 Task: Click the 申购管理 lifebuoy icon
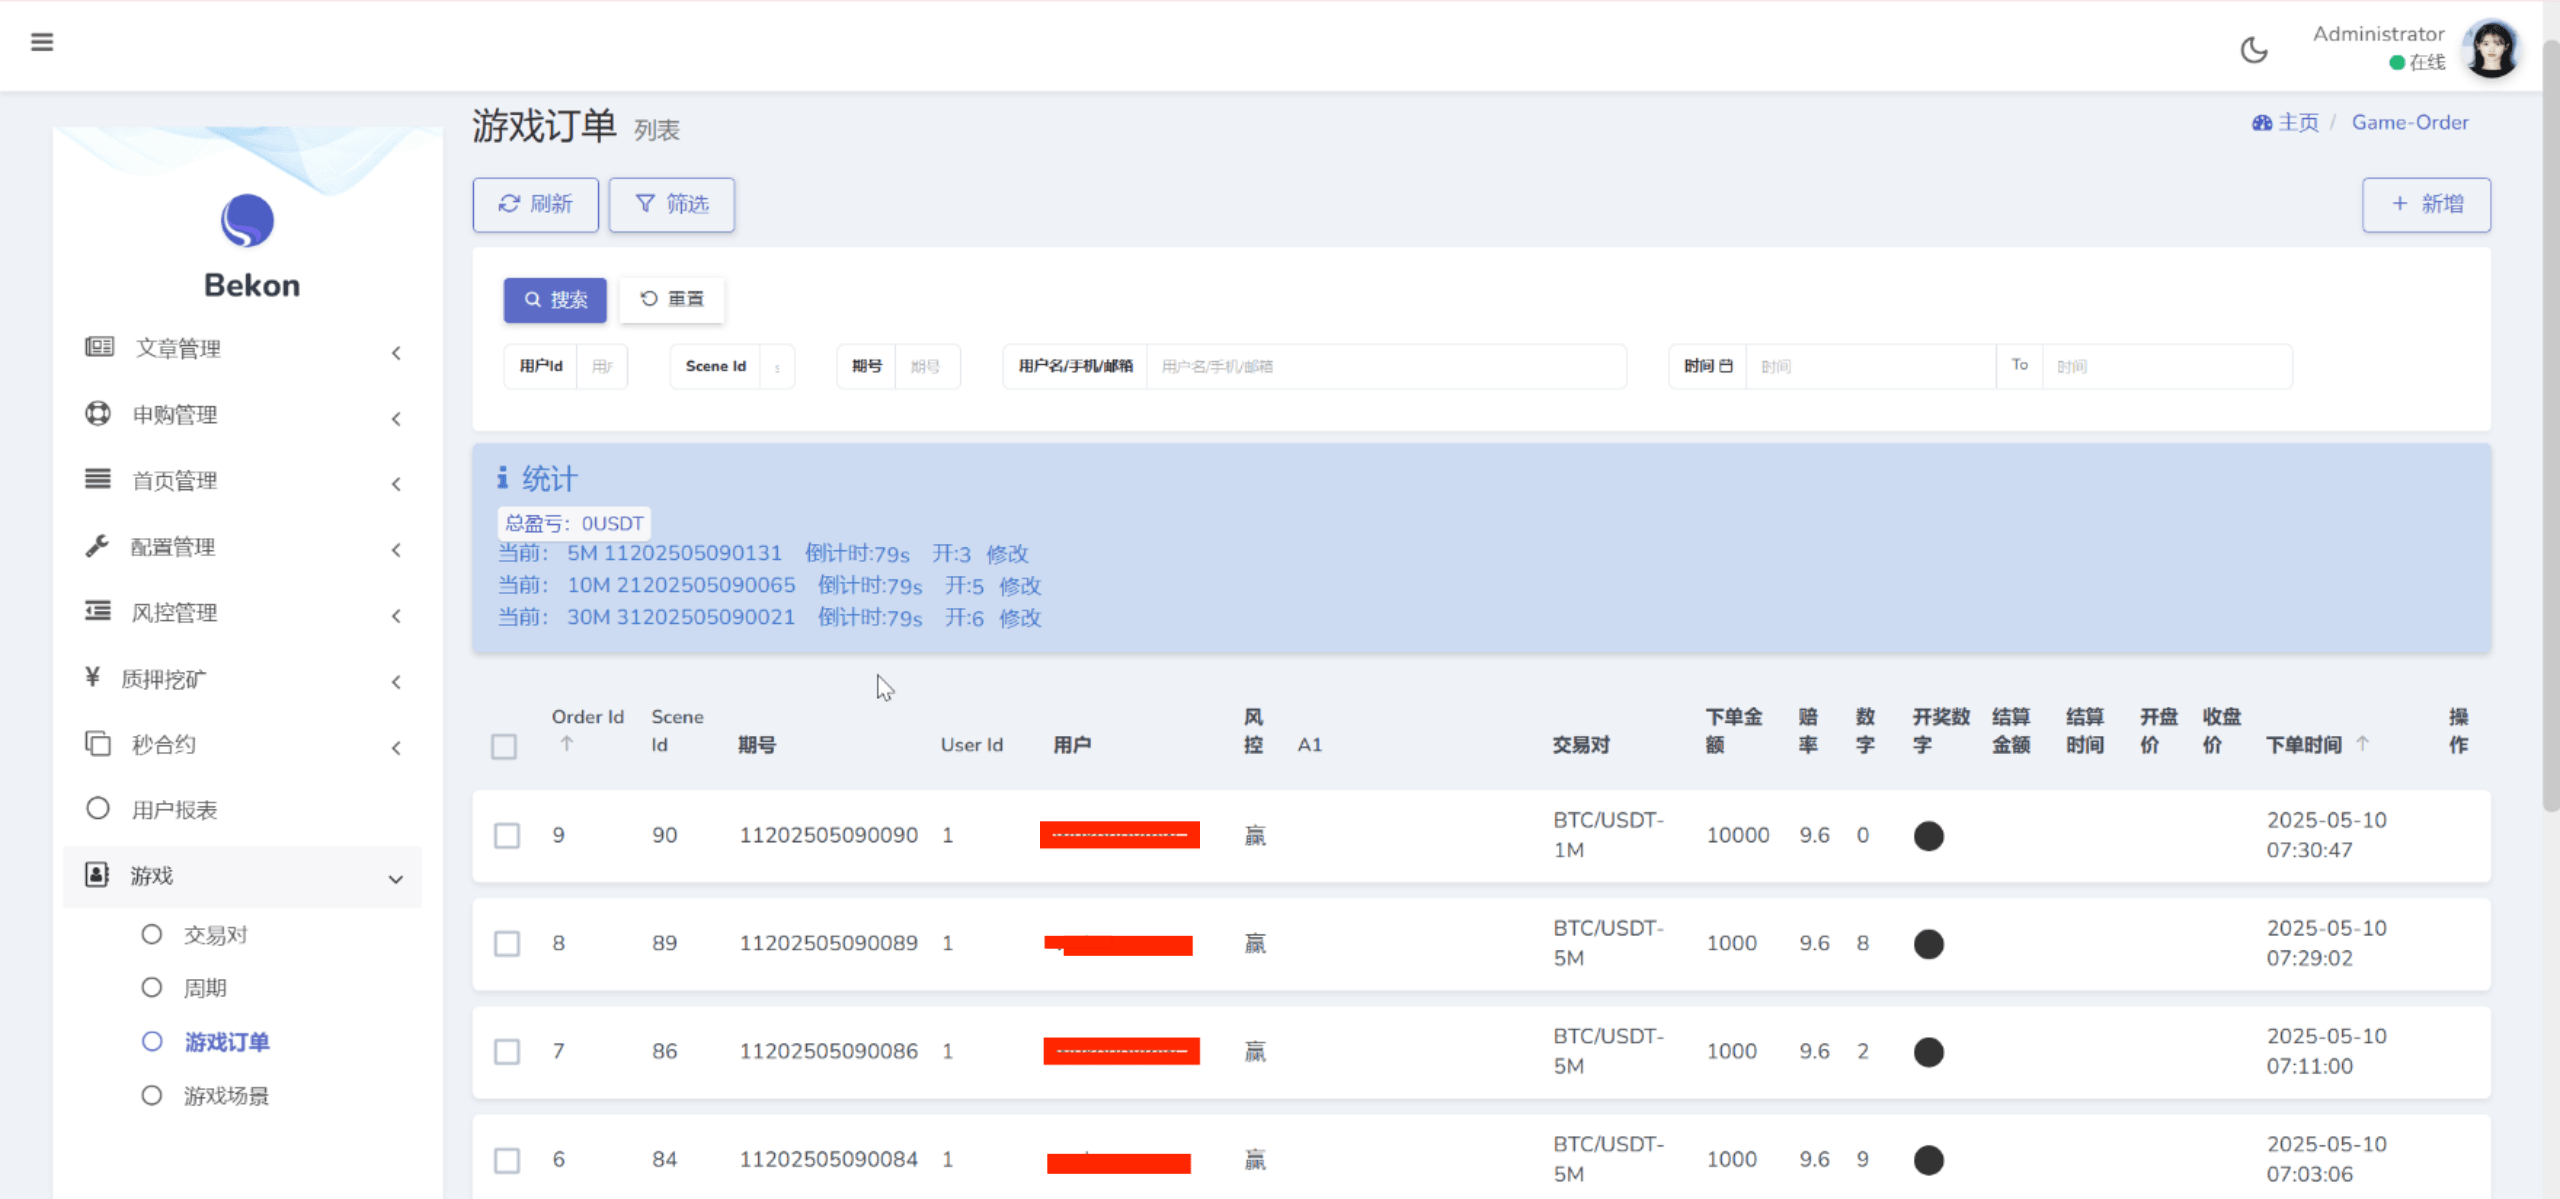pyautogui.click(x=98, y=414)
